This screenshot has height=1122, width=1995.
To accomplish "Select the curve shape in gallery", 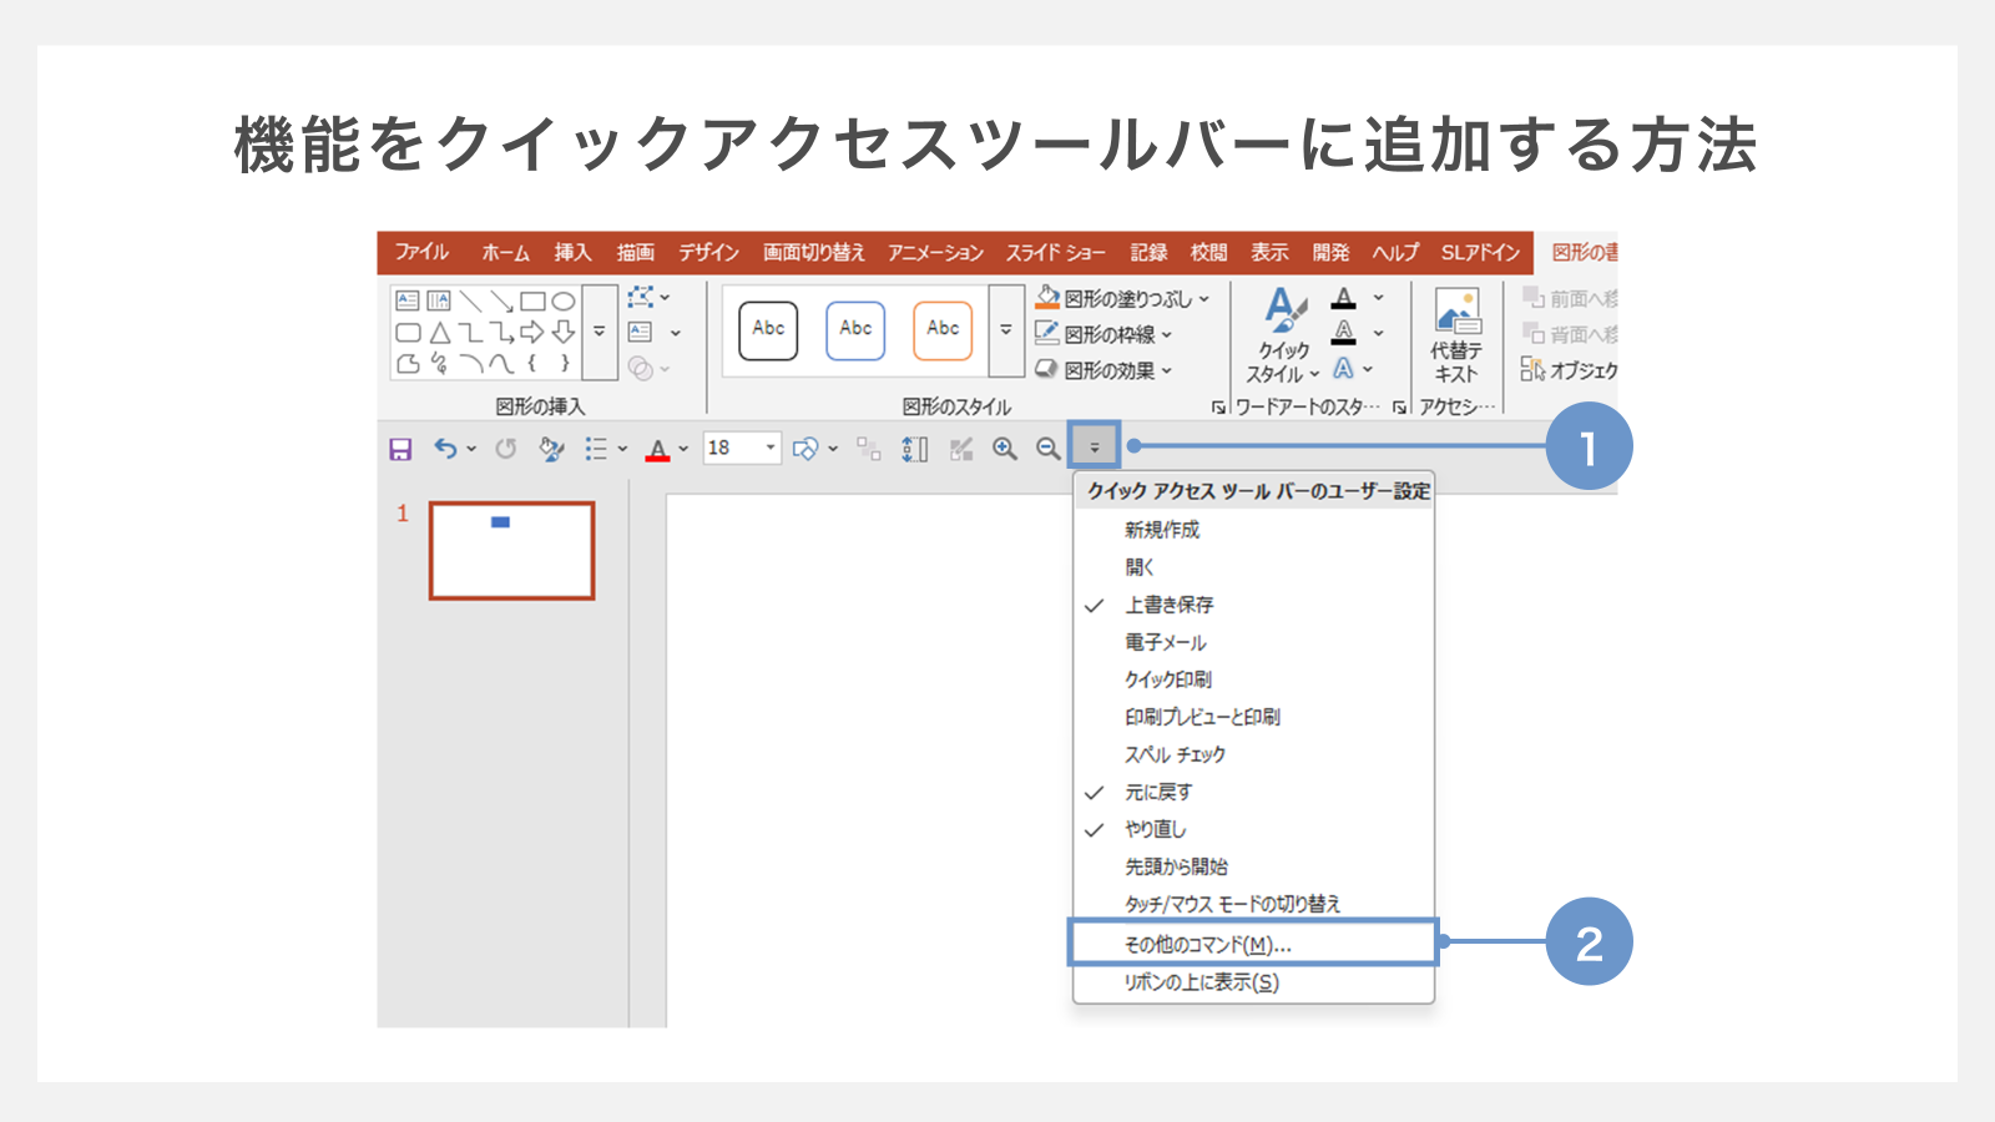I will pyautogui.click(x=501, y=363).
